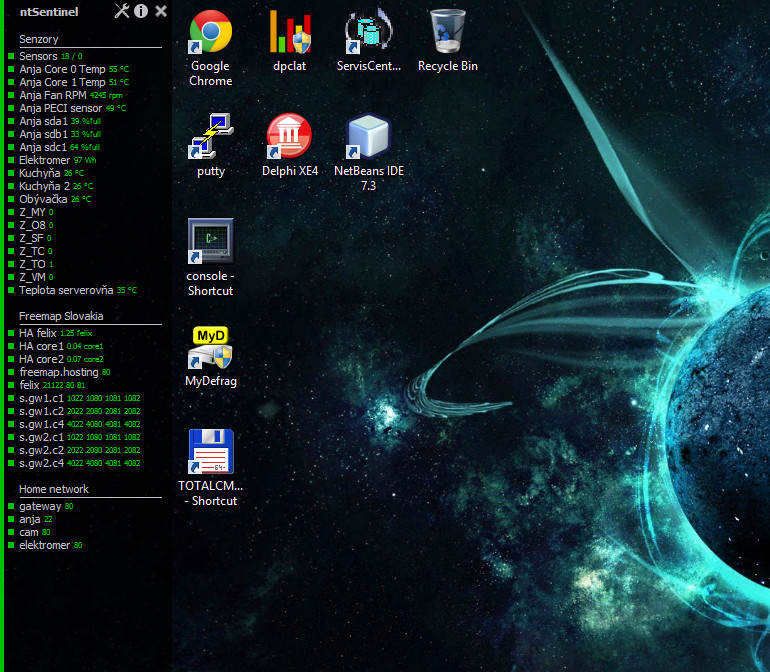The width and height of the screenshot is (770, 672).
Task: Select the console - Shortcut icon
Action: coord(211,258)
